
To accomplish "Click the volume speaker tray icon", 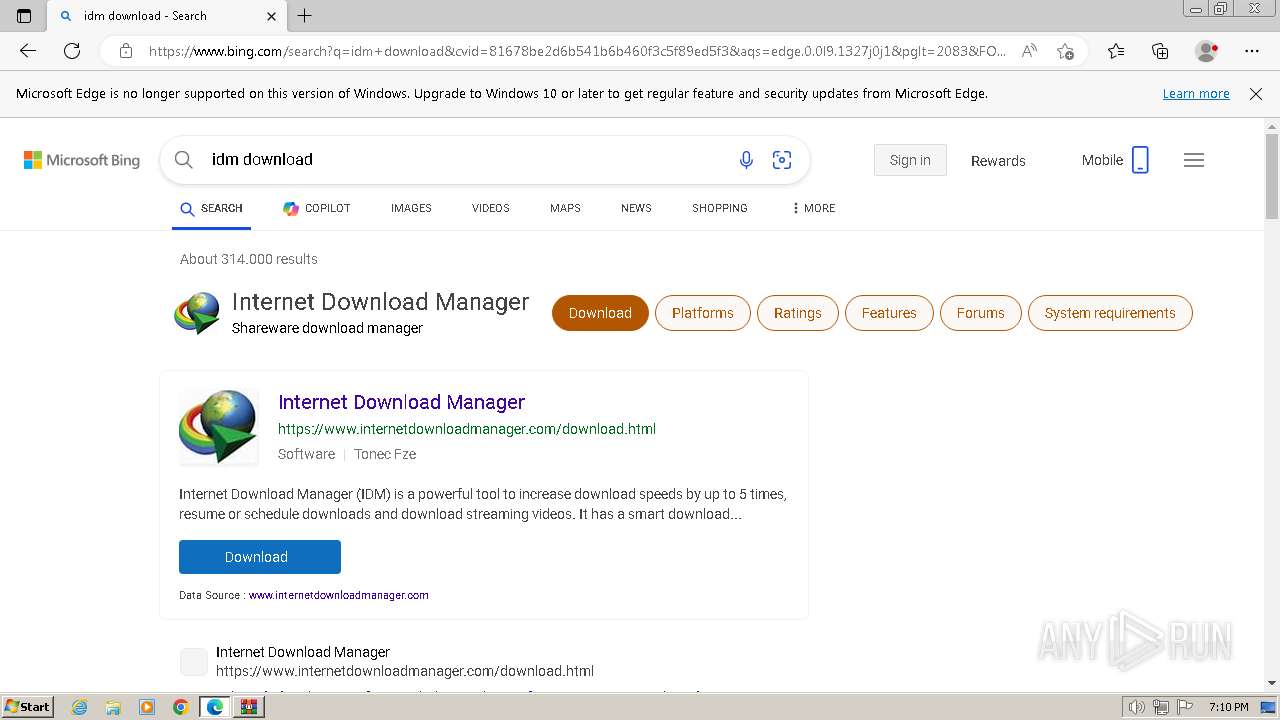I will pyautogui.click(x=1137, y=707).
